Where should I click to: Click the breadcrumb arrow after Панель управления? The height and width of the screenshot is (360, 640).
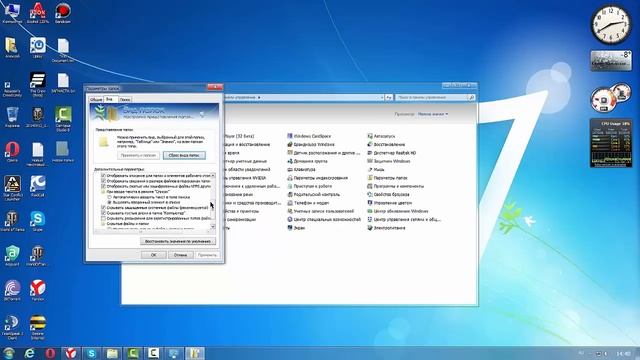(x=259, y=98)
